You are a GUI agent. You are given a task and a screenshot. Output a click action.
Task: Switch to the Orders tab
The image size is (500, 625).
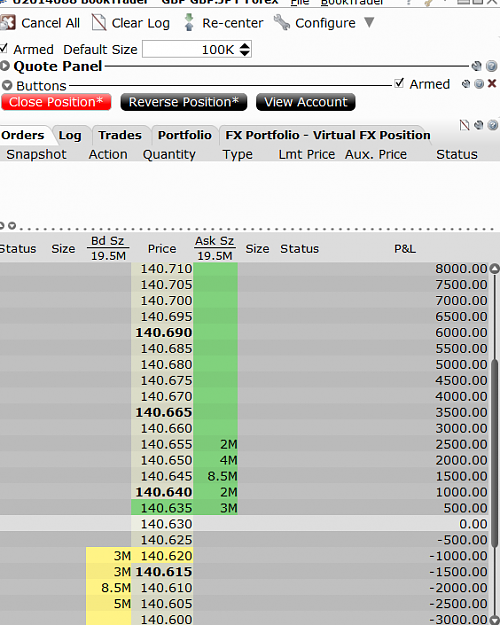point(23,135)
